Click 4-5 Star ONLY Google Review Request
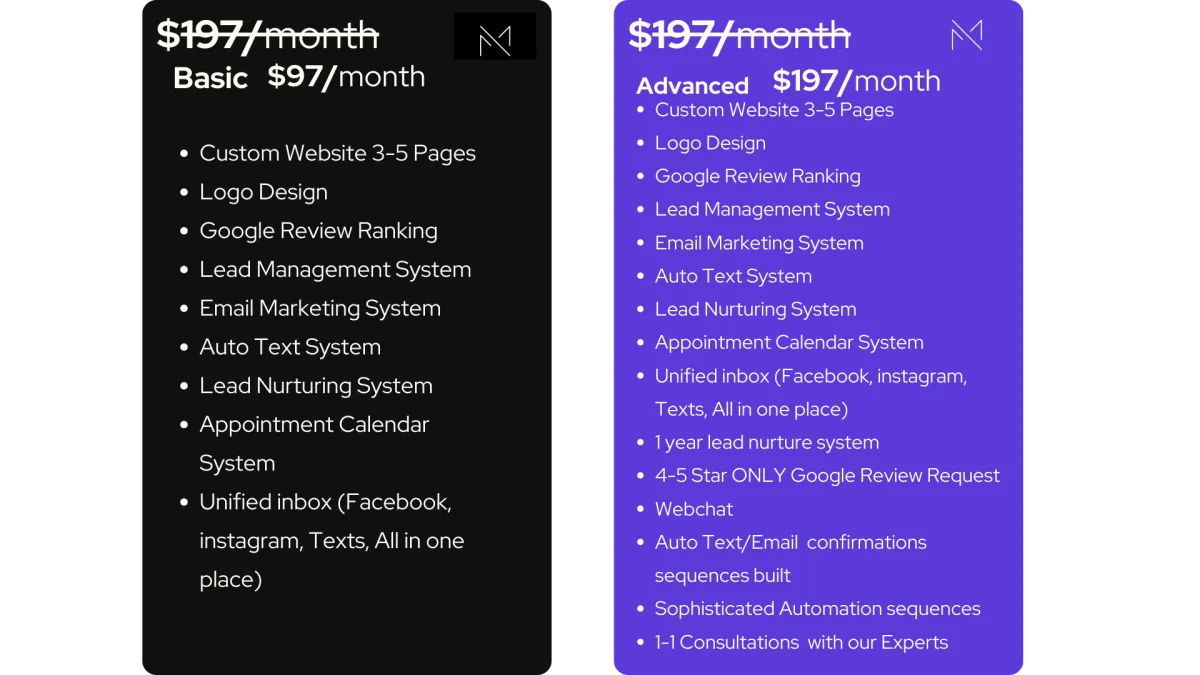The image size is (1200, 675). tap(827, 476)
